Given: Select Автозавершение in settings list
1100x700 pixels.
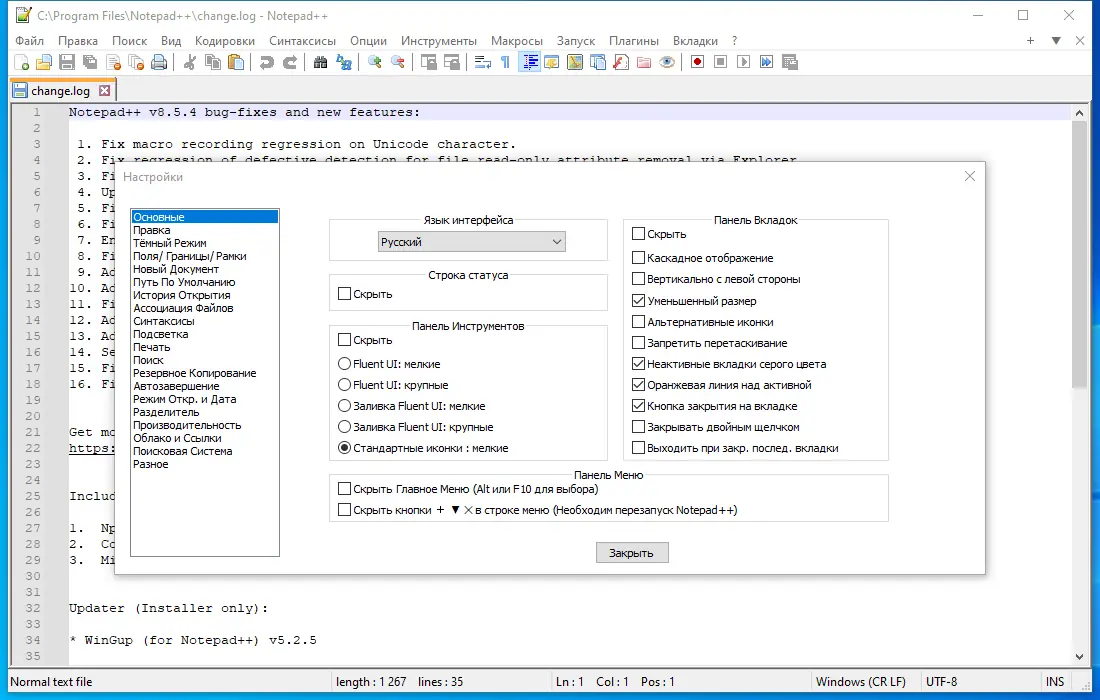Looking at the screenshot, I should 176,386.
